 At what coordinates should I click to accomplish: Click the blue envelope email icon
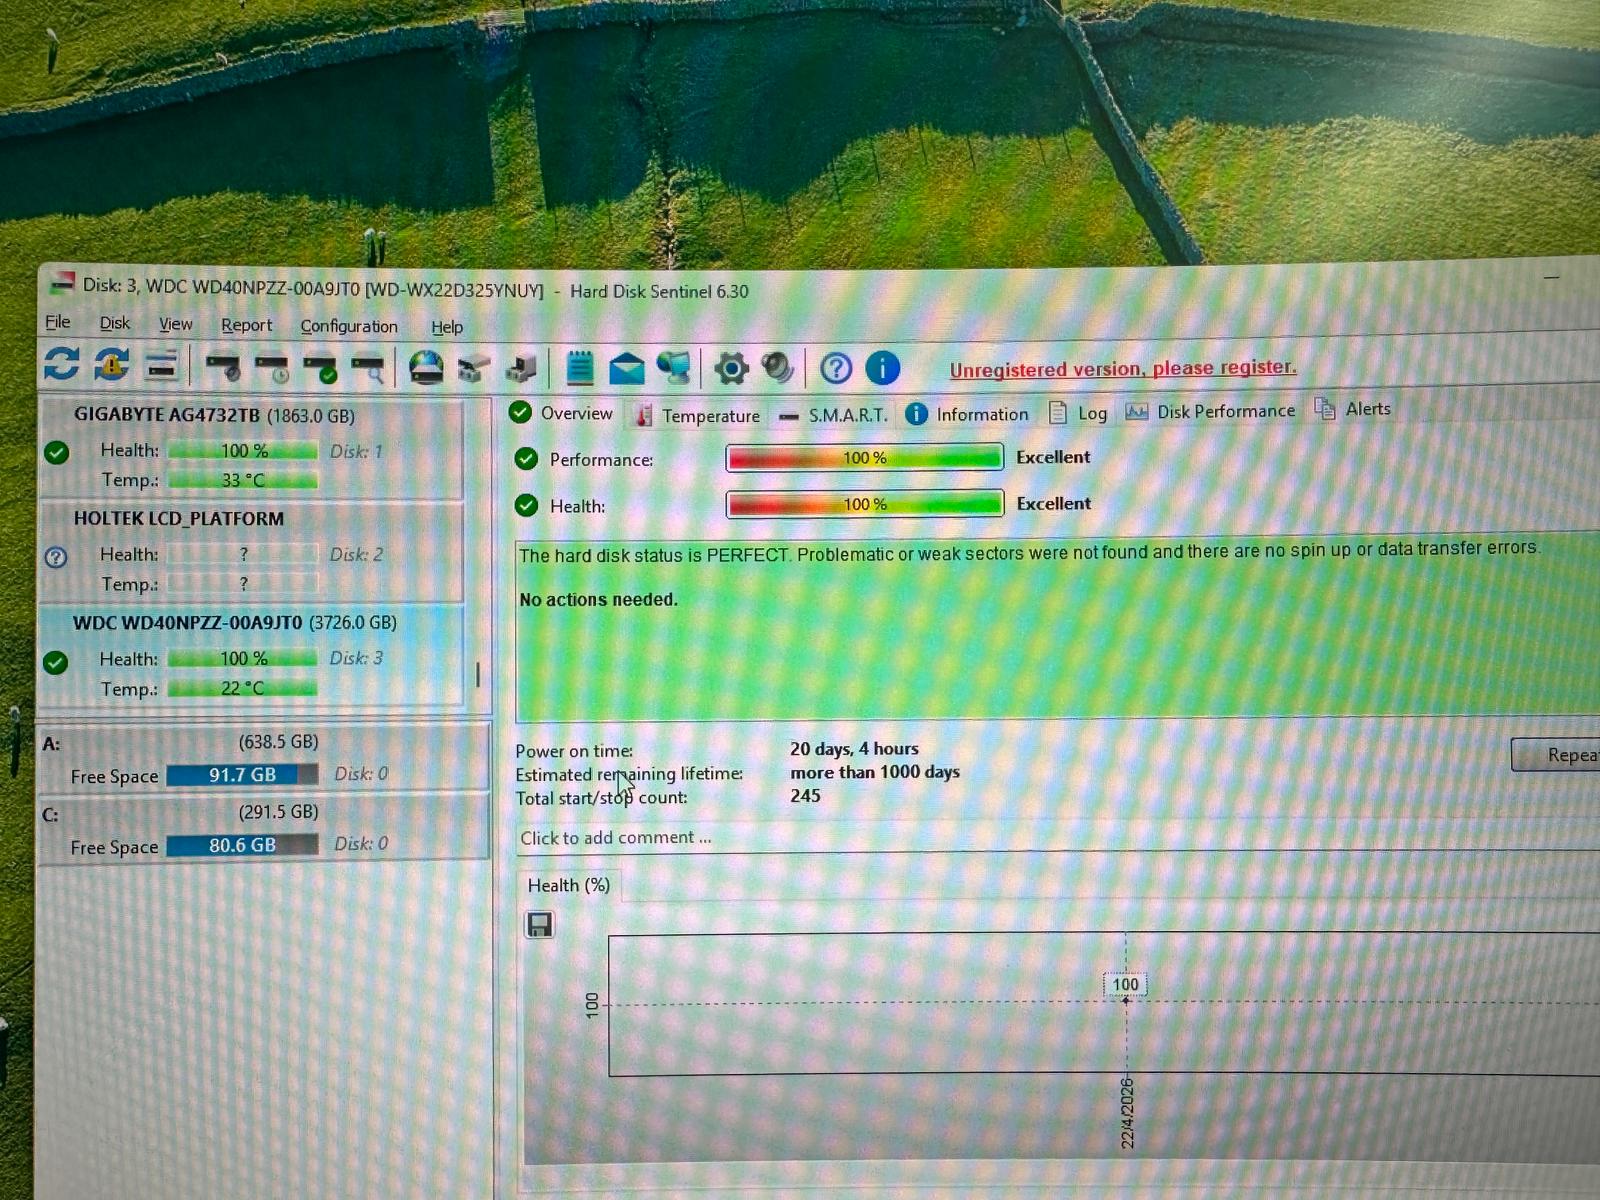tap(627, 369)
